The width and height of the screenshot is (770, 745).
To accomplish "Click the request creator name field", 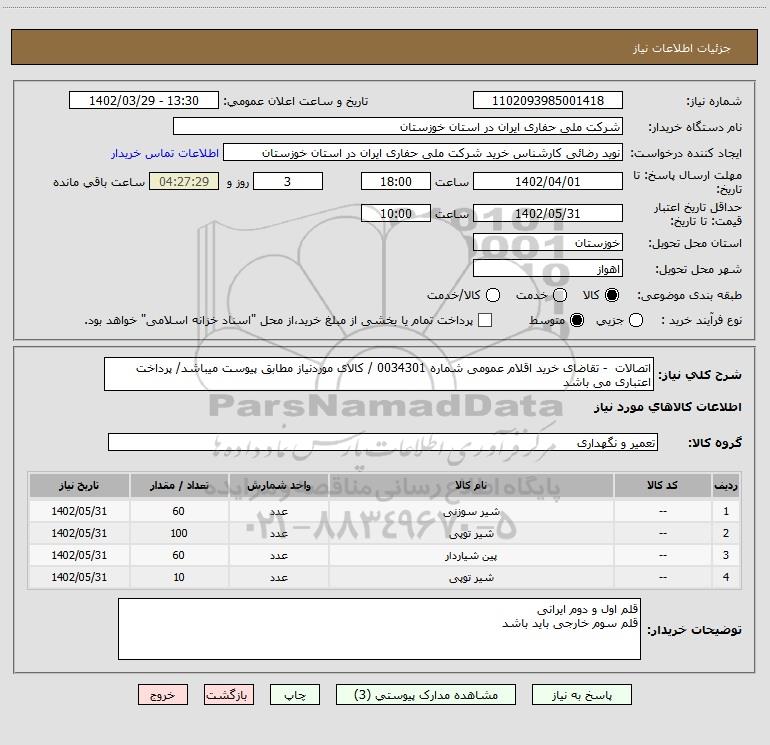I will point(423,153).
